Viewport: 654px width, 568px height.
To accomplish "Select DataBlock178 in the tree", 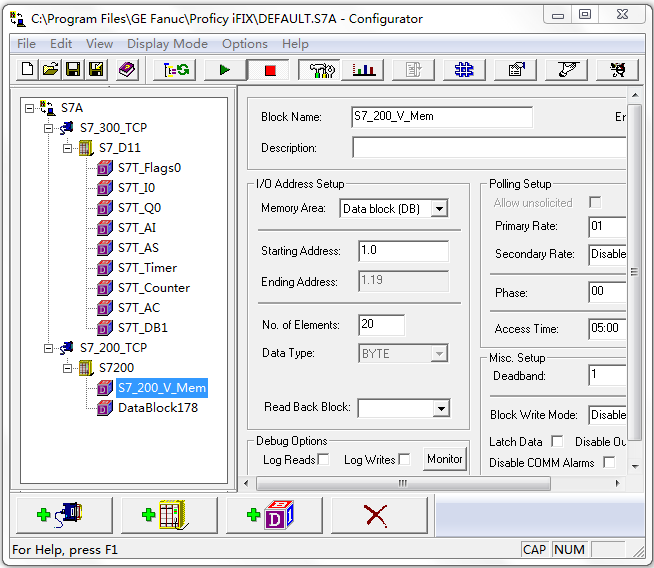I will (158, 407).
